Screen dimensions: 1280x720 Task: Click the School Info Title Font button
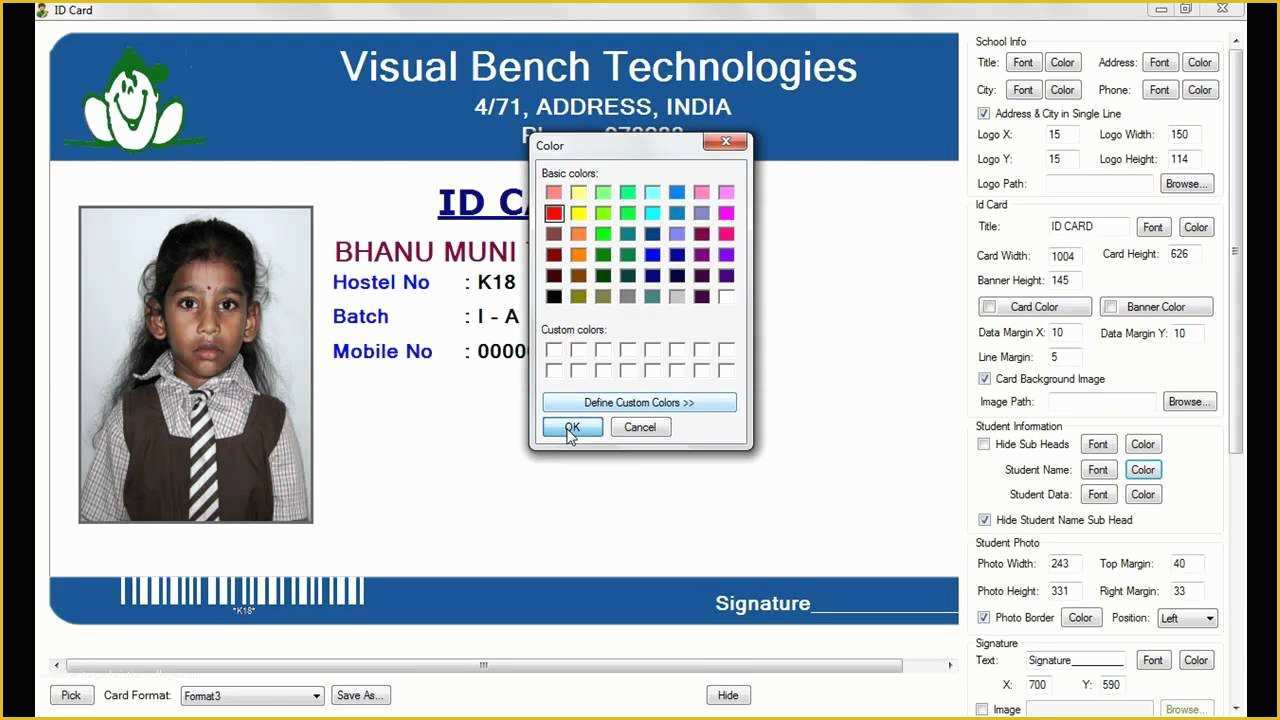[1023, 62]
